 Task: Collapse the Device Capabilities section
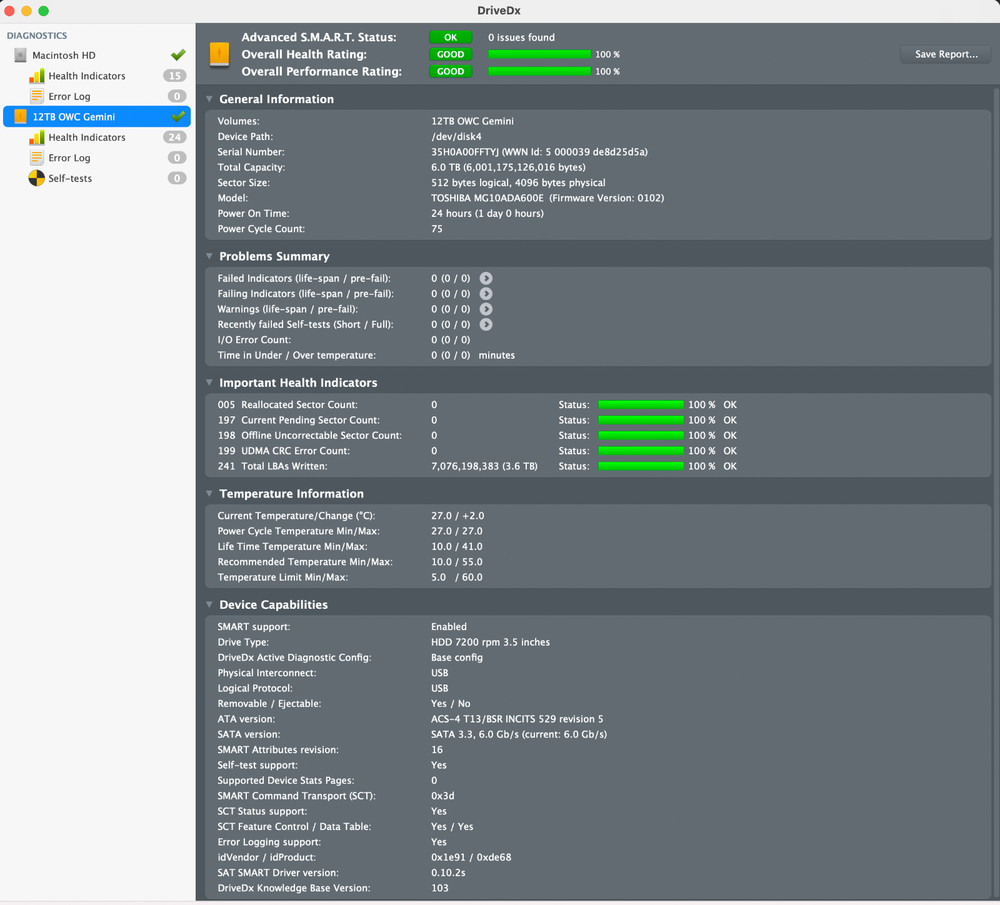[x=209, y=604]
